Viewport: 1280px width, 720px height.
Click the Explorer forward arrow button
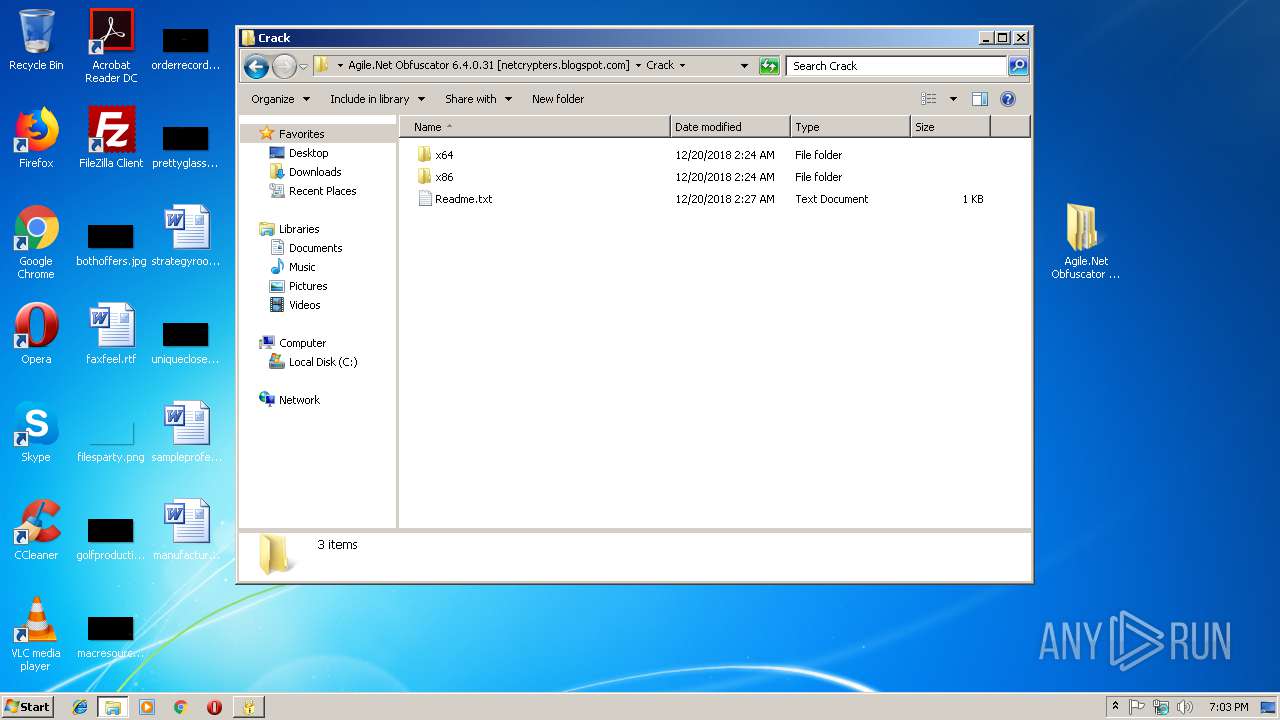(284, 66)
